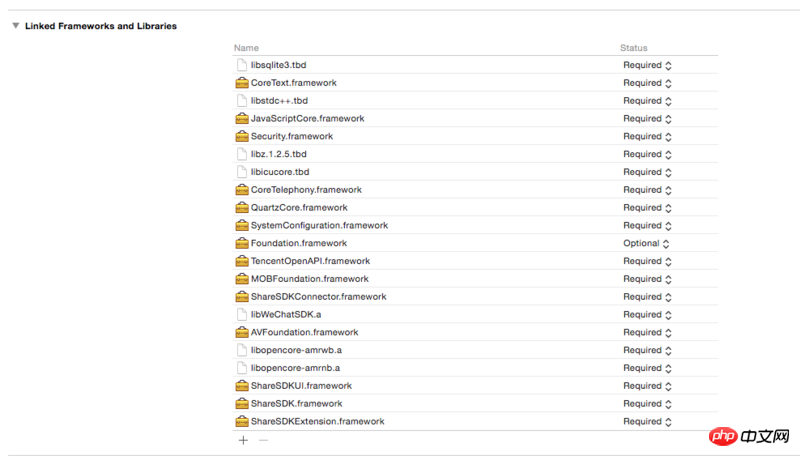Screen dimensions: 800x456
Task: Click the libicucore.tbd file icon
Action: coord(242,172)
